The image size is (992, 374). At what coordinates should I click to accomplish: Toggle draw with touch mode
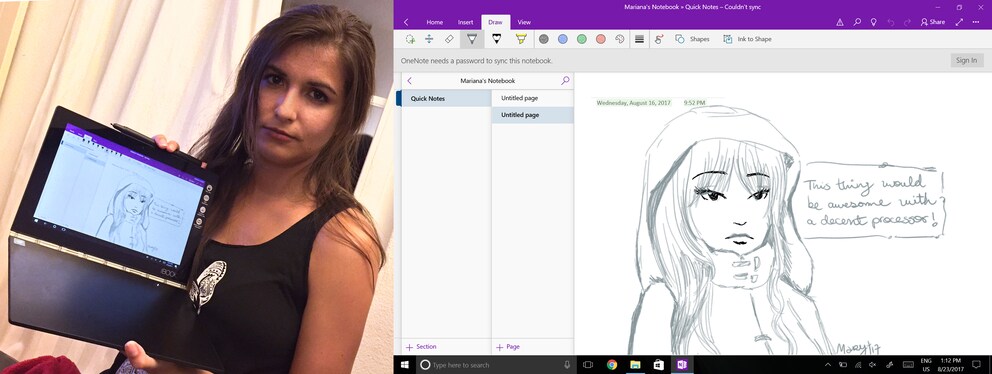659,39
